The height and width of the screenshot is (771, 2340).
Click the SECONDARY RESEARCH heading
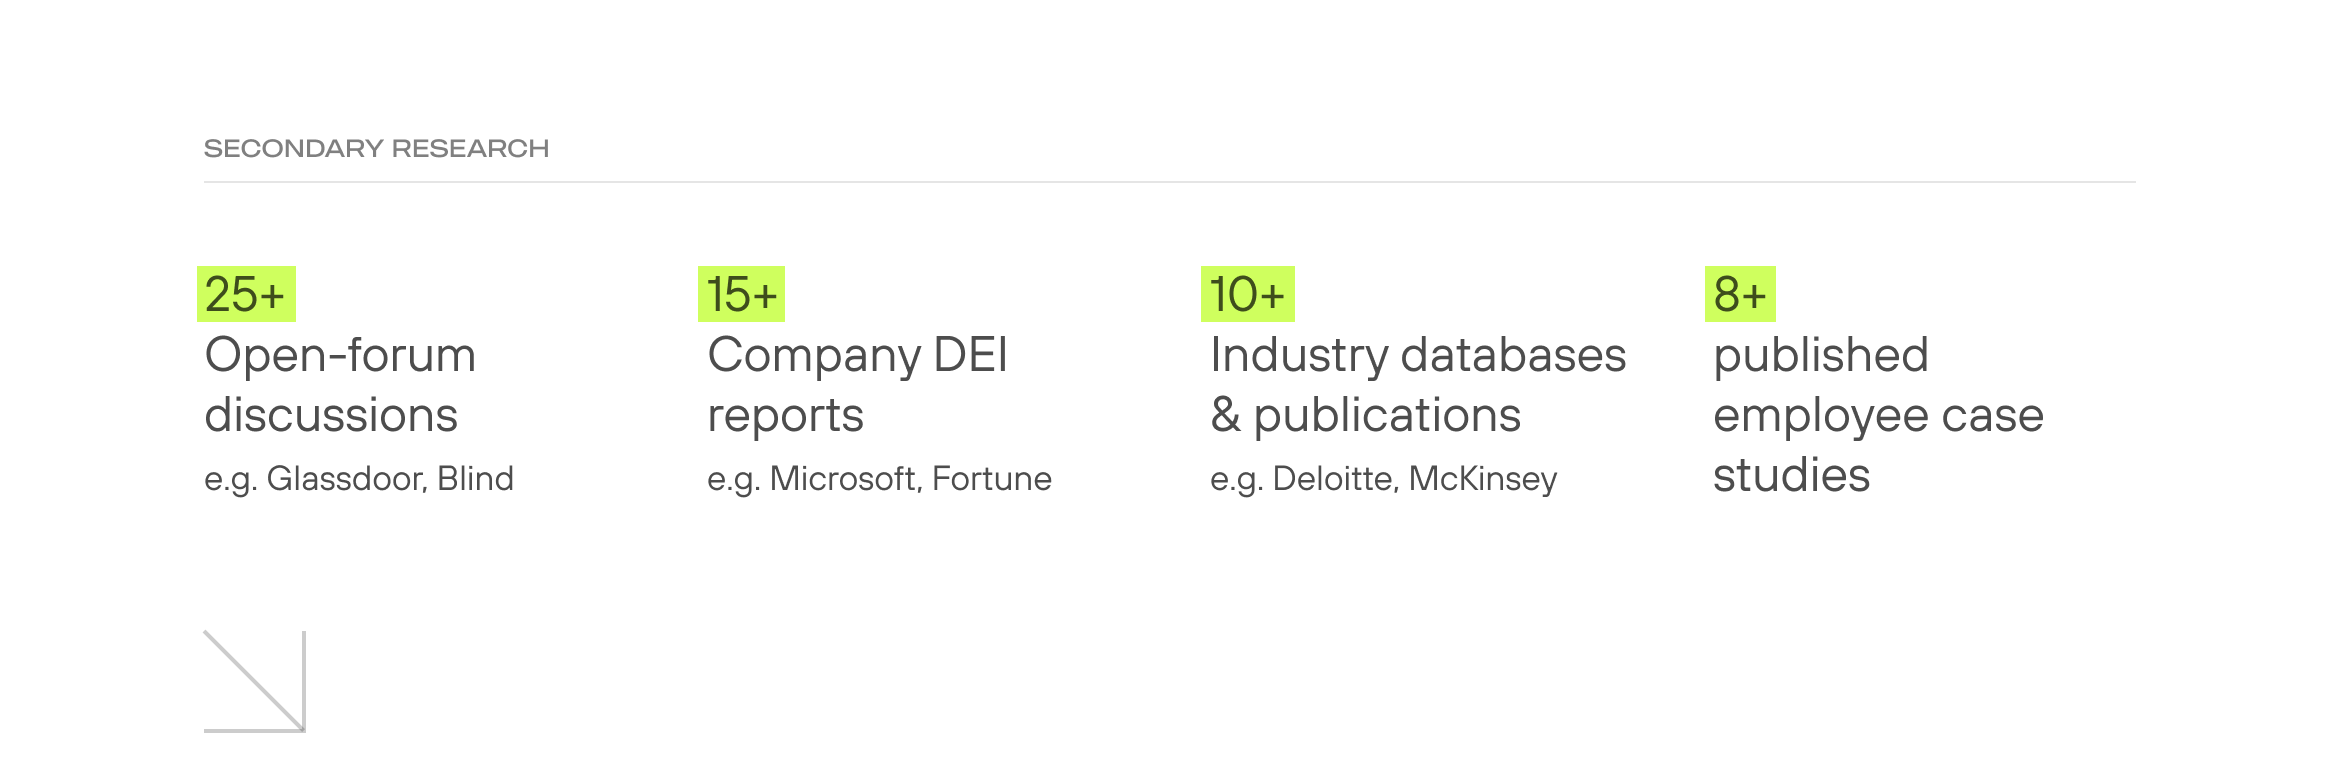376,148
